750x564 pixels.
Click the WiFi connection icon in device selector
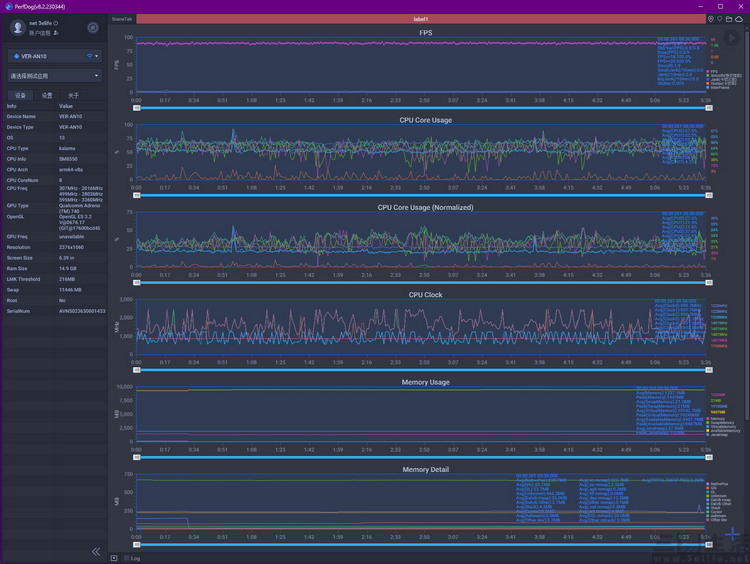(89, 56)
